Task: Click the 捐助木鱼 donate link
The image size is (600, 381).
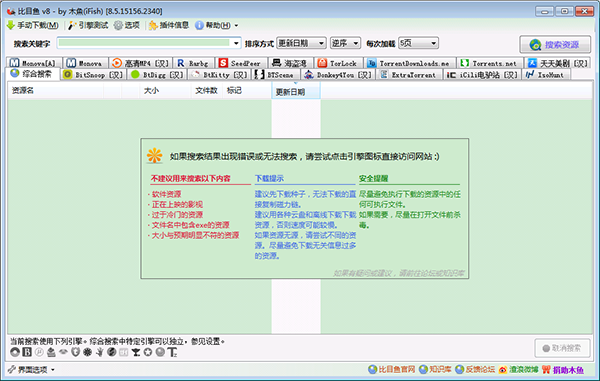Action: 563,370
